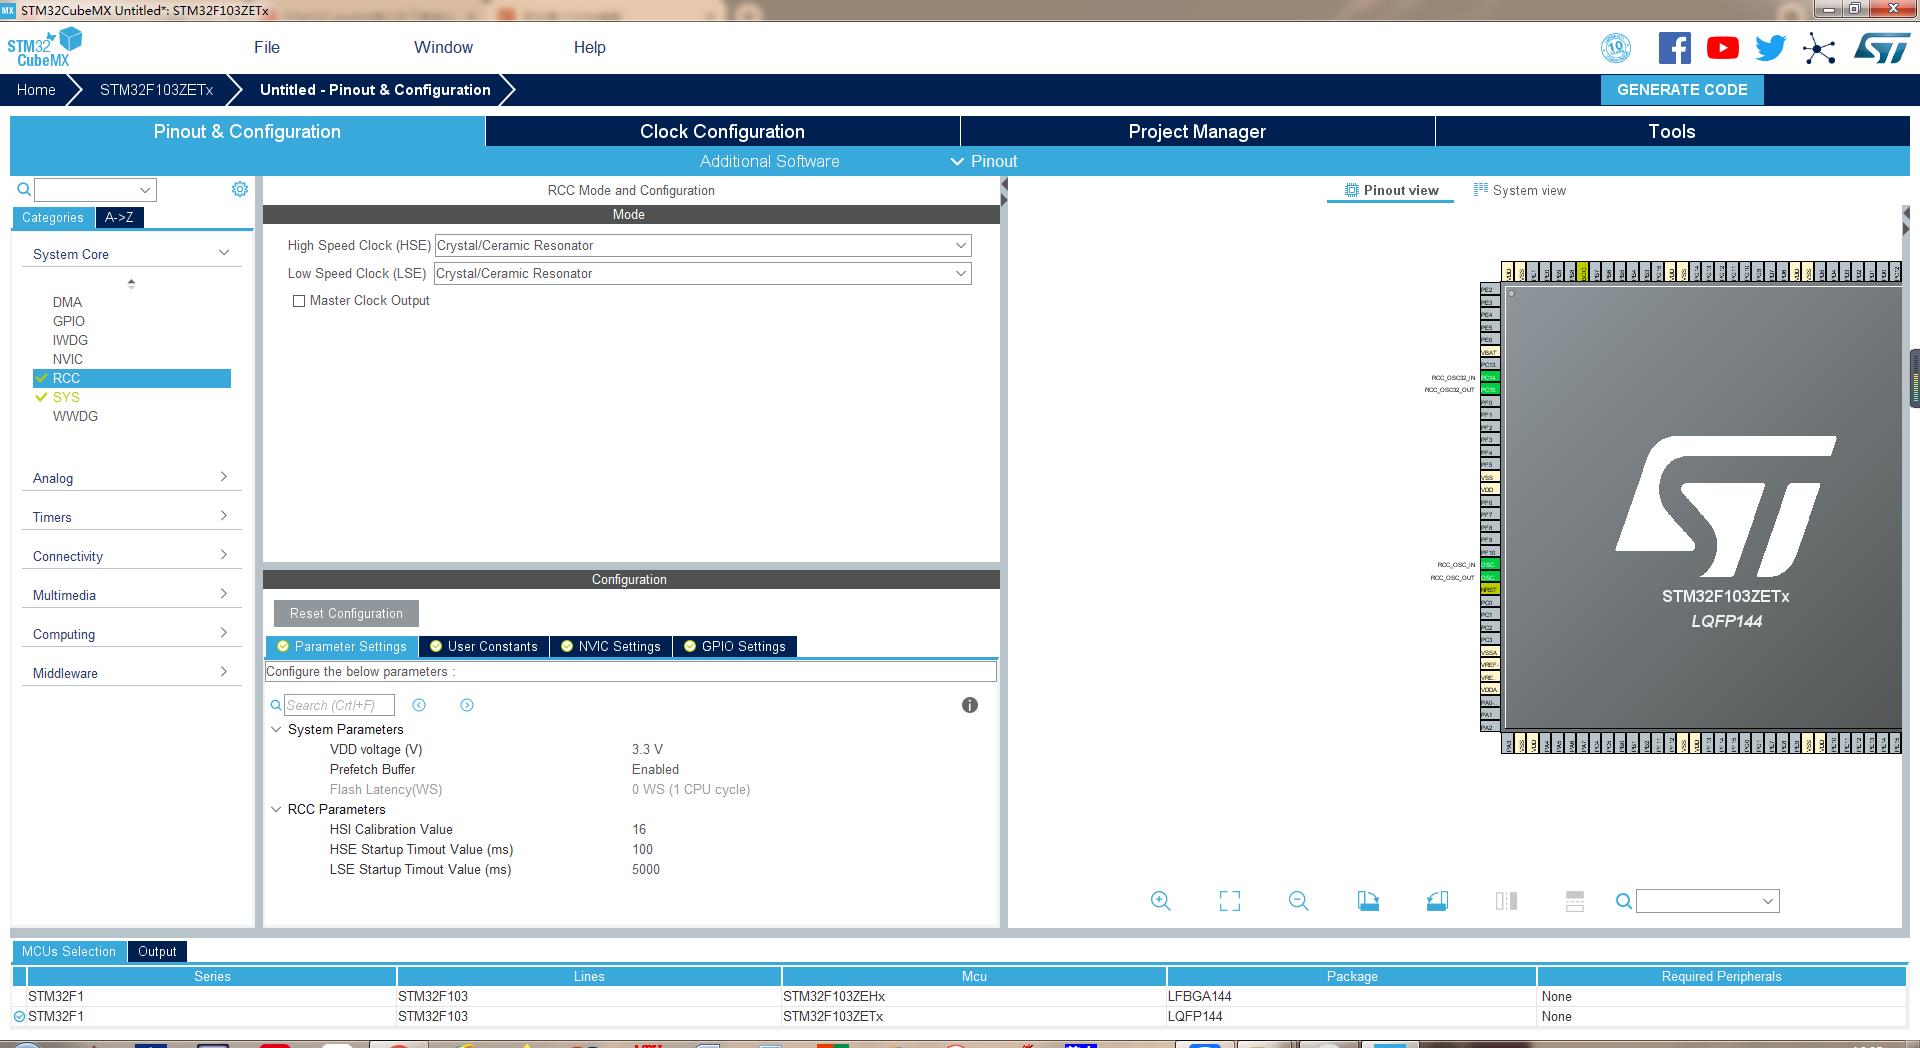The image size is (1920, 1048).
Task: Select the STM32F103ZEHx row in MCU list
Action: 959,996
